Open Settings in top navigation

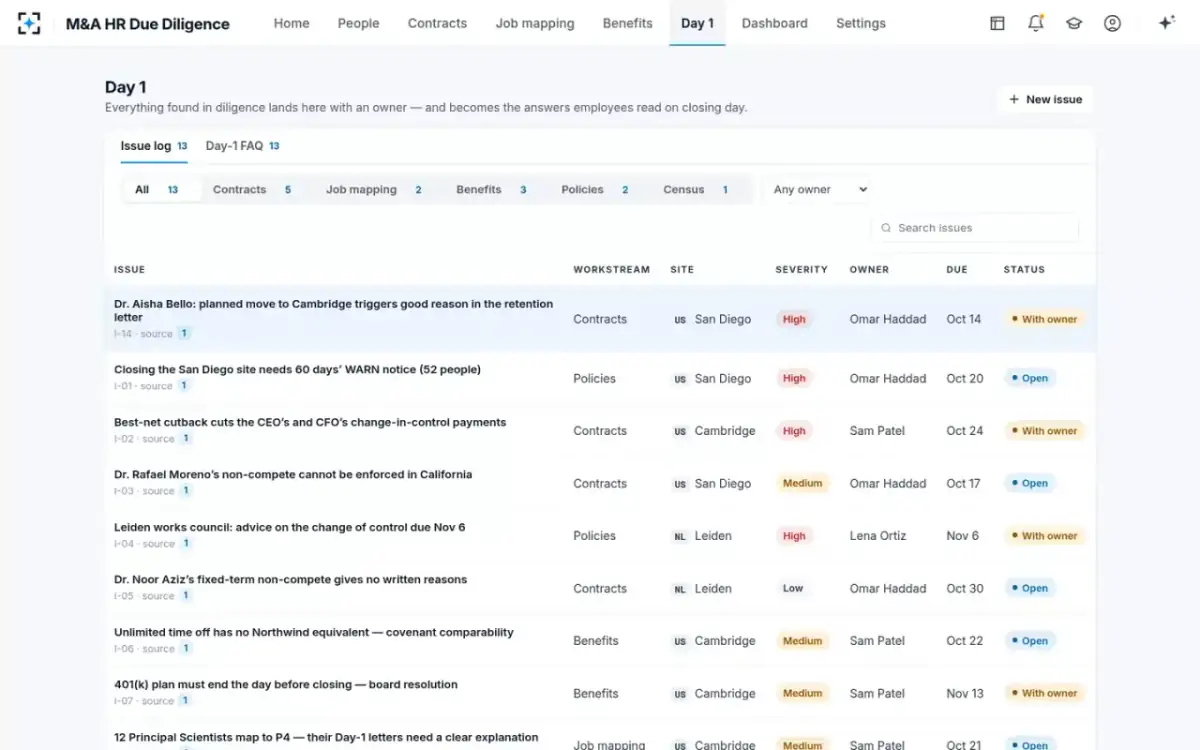861,23
